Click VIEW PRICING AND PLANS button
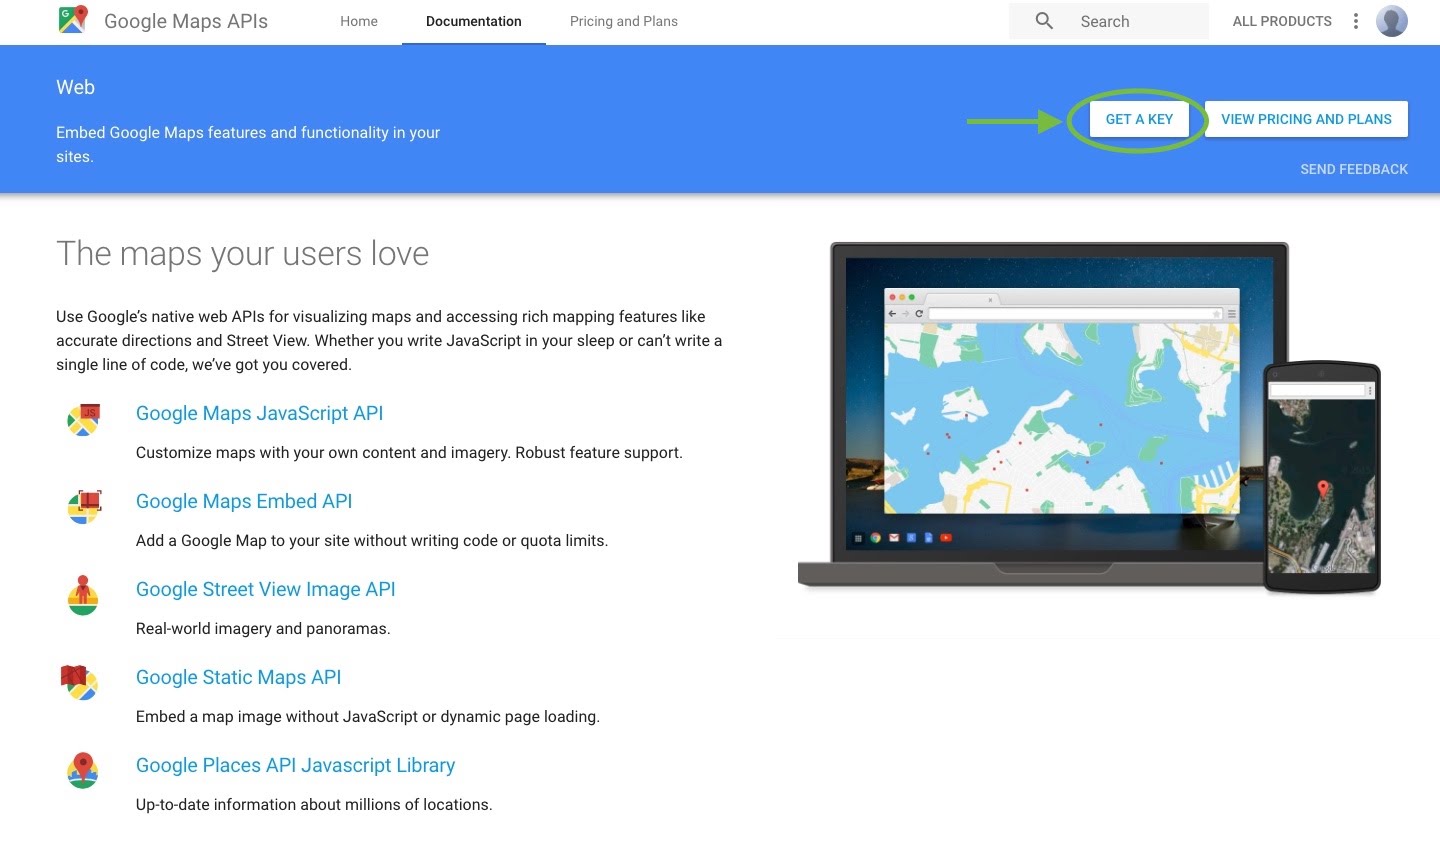1440x850 pixels. click(x=1306, y=119)
